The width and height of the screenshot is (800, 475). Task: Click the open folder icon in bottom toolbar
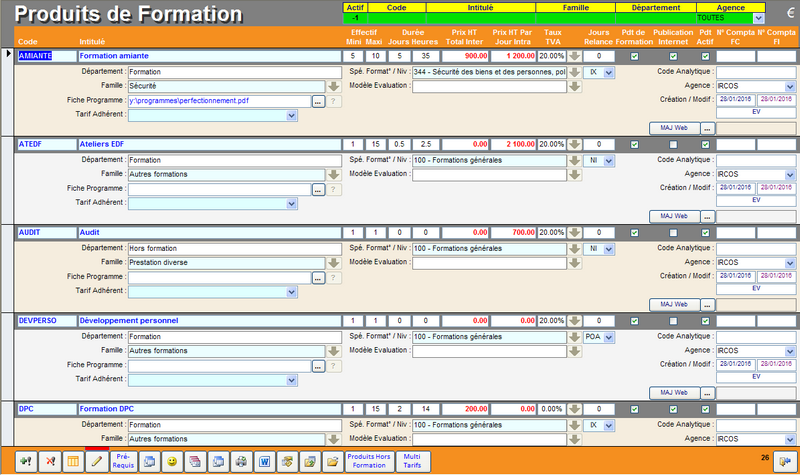click(331, 462)
